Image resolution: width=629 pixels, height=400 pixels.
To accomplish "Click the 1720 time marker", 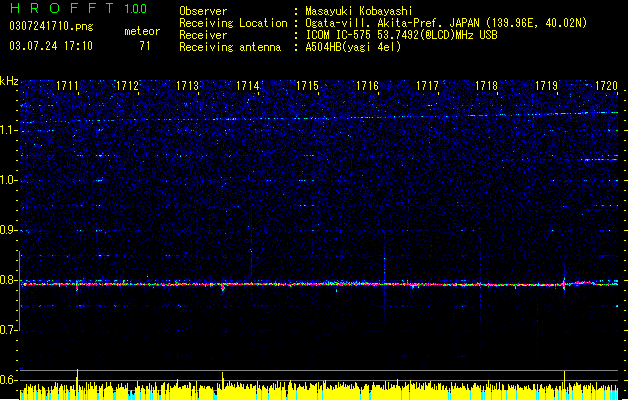I will [607, 86].
